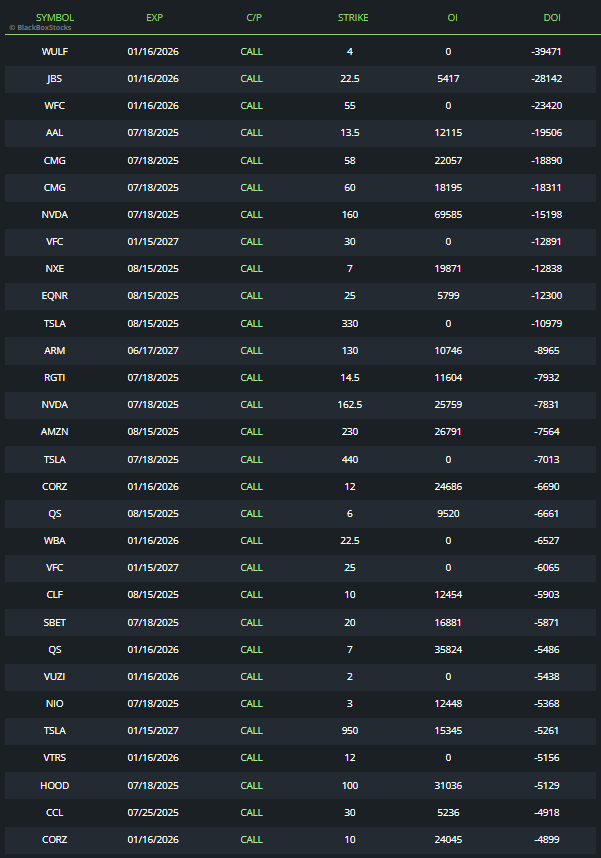Click CALL in the WULF row
The height and width of the screenshot is (858, 601).
252,51
